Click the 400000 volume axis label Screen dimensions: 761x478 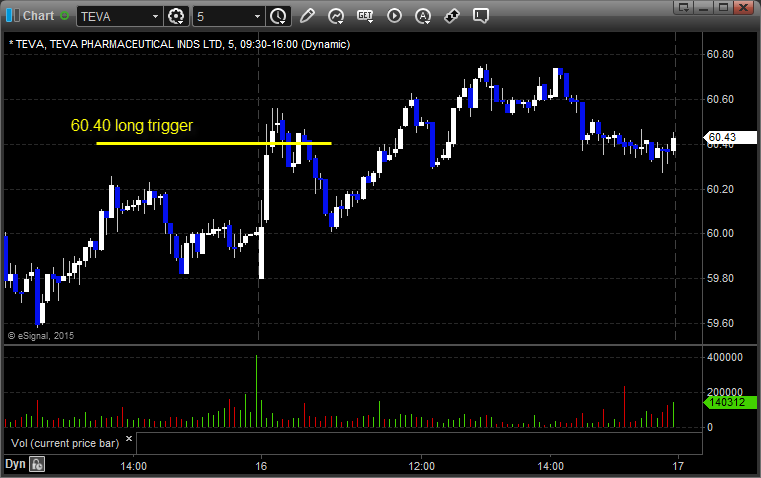[725, 357]
